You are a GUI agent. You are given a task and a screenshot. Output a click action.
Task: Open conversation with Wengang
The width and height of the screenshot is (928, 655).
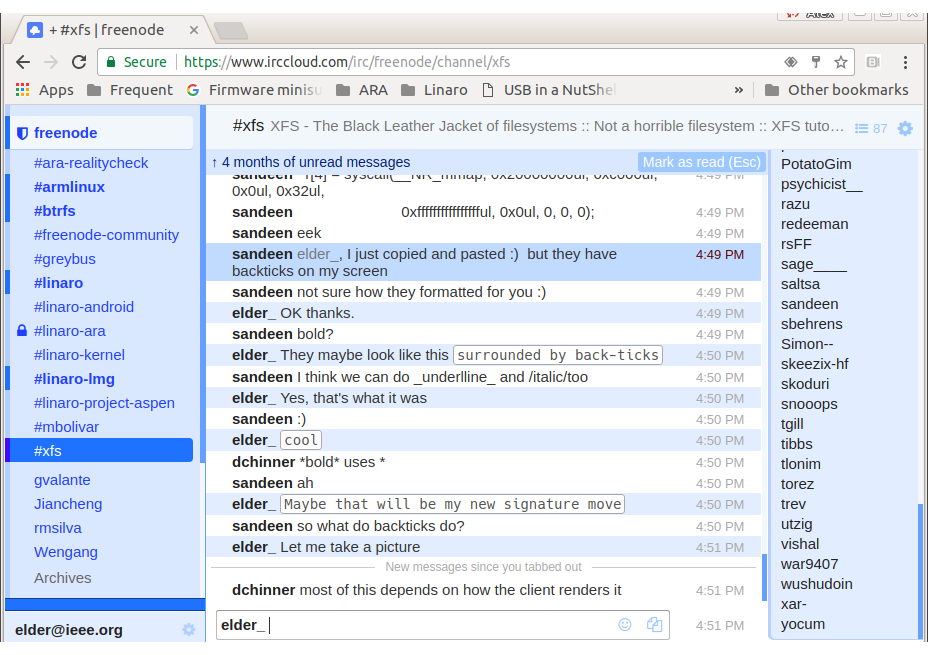(66, 552)
